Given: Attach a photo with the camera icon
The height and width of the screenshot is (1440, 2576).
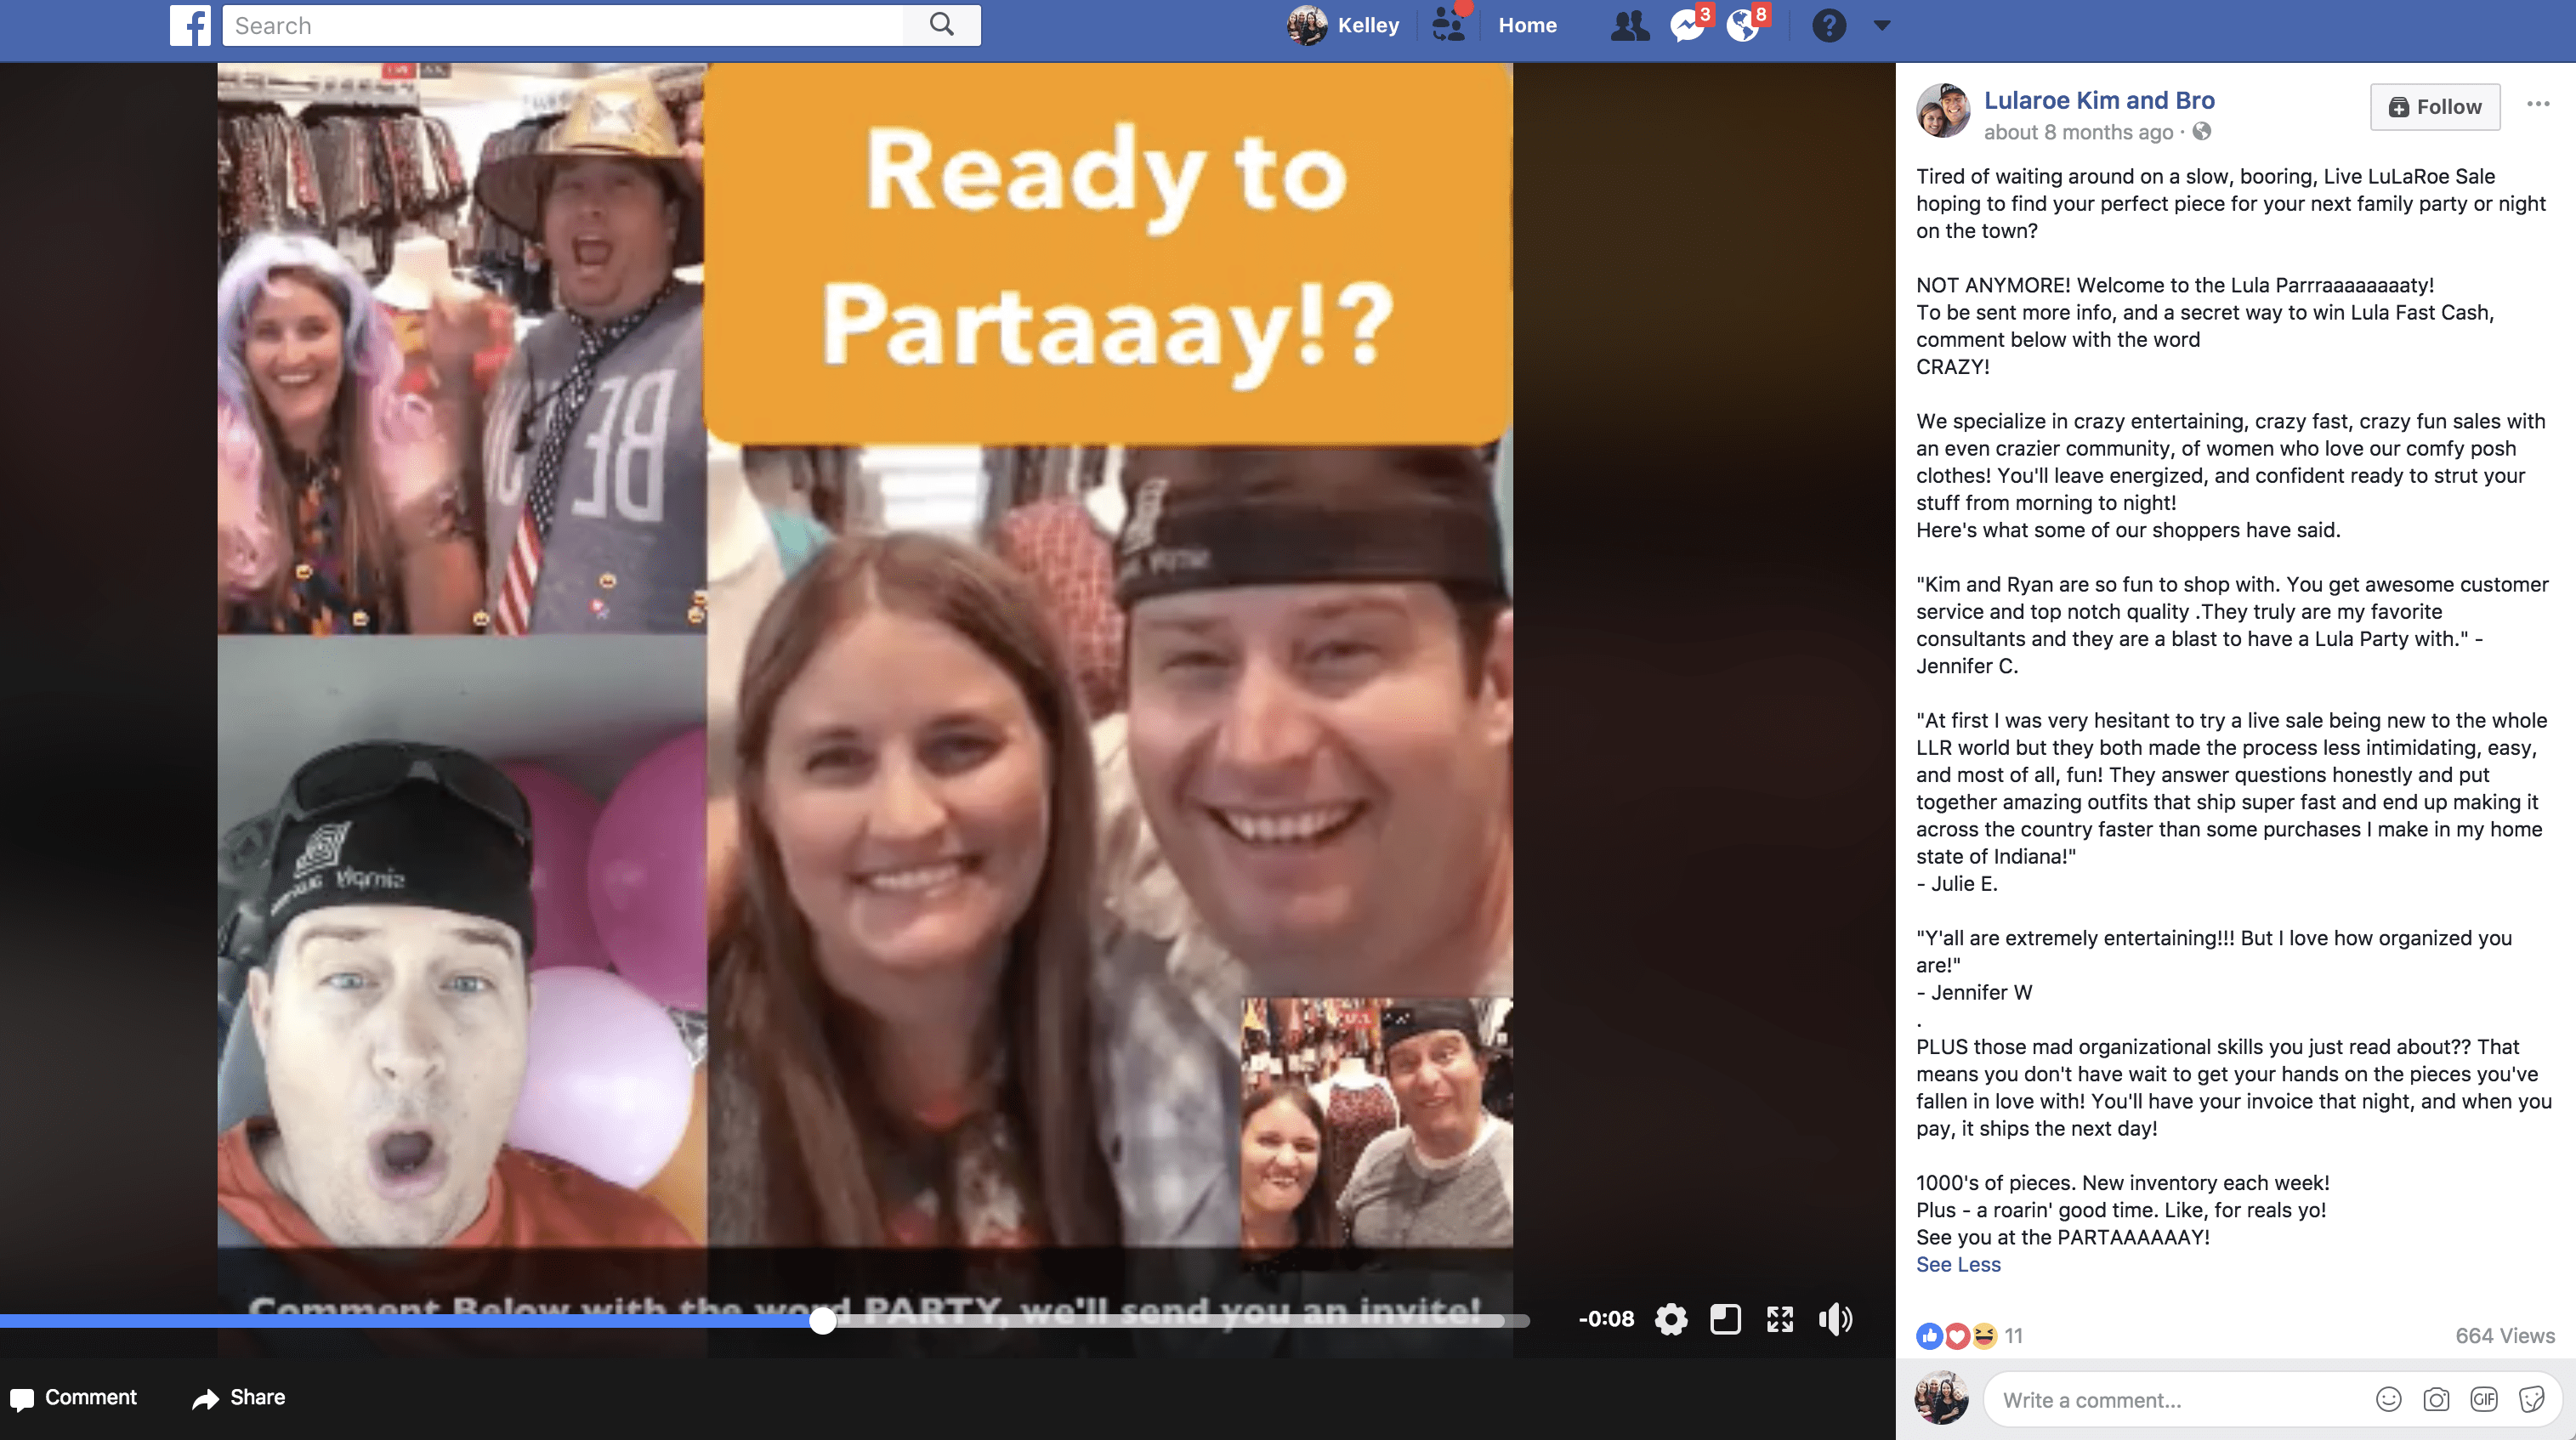Looking at the screenshot, I should (x=2436, y=1400).
